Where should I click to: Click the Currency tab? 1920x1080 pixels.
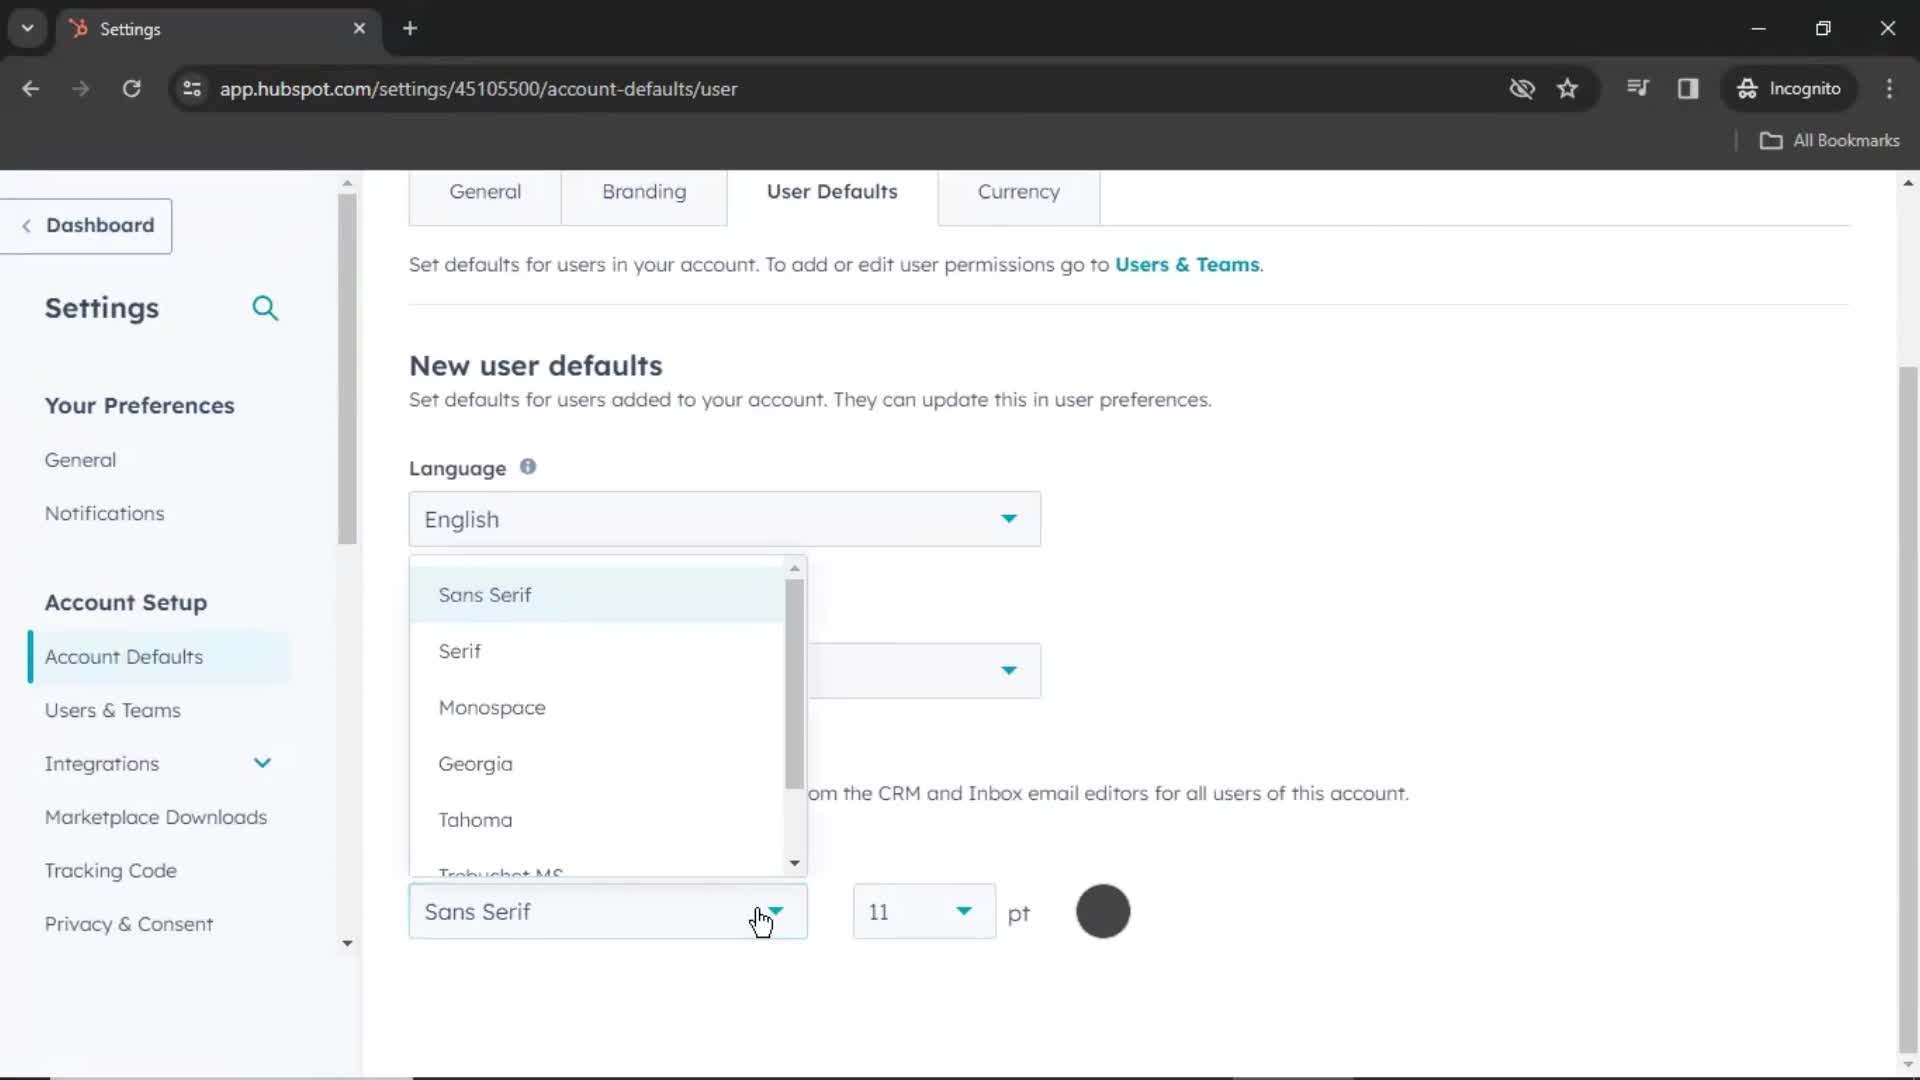click(x=1019, y=191)
